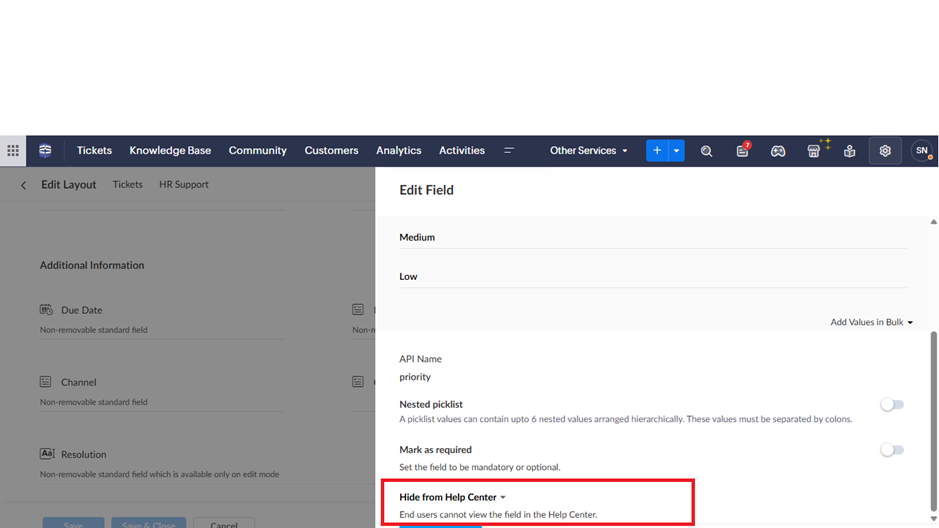The width and height of the screenshot is (939, 528).
Task: Go back using Edit Layout arrow
Action: (24, 185)
